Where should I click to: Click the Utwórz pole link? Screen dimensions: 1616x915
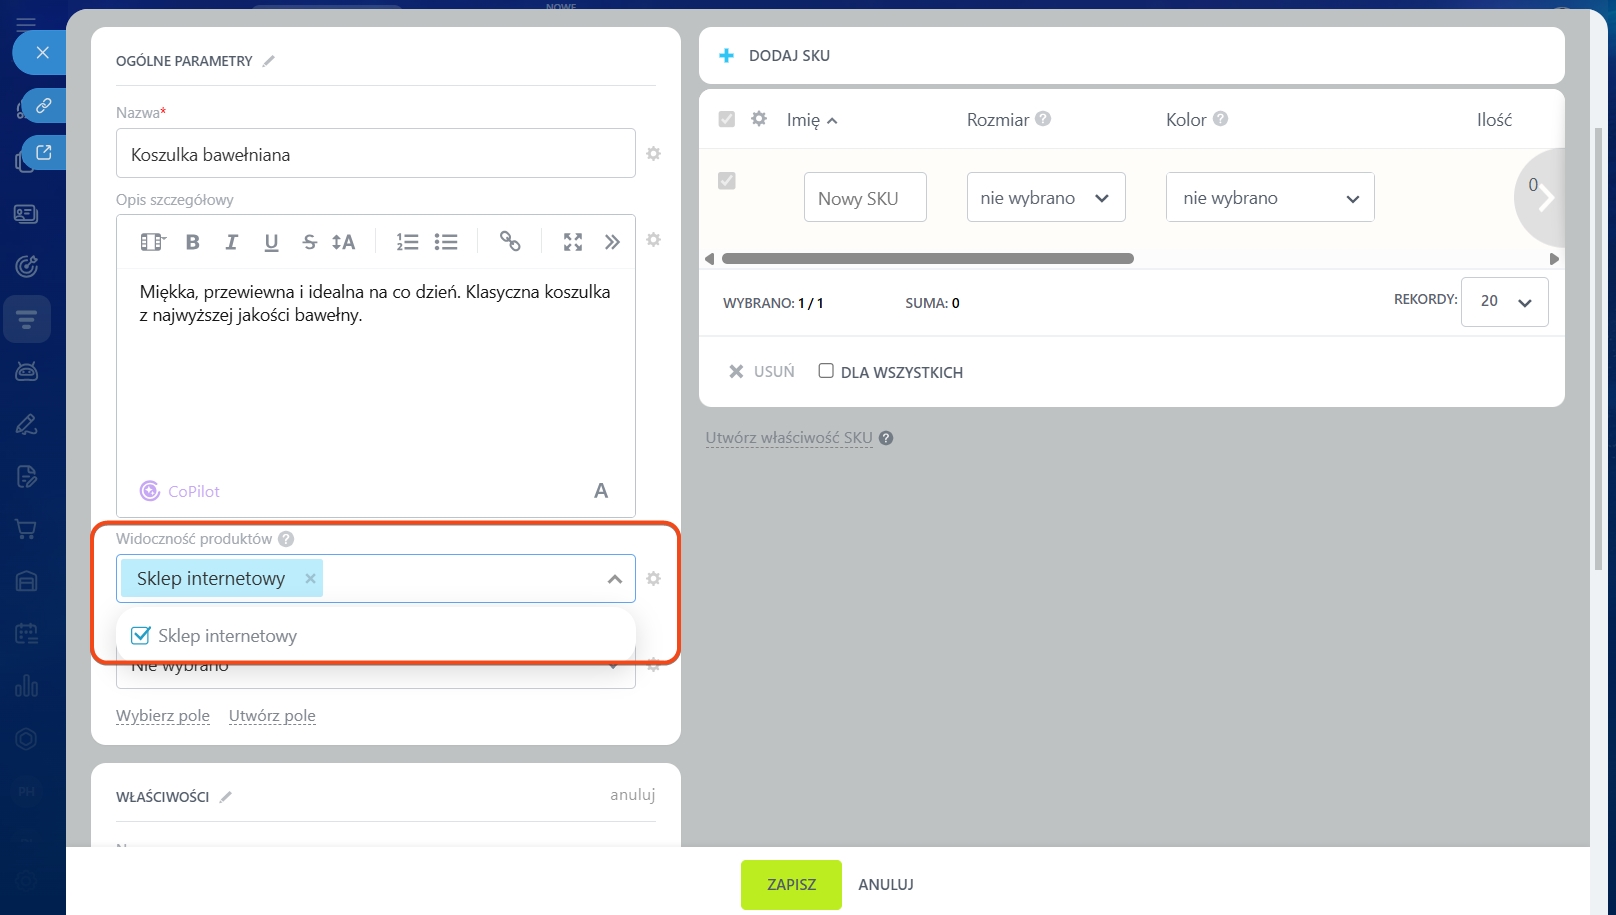point(272,716)
